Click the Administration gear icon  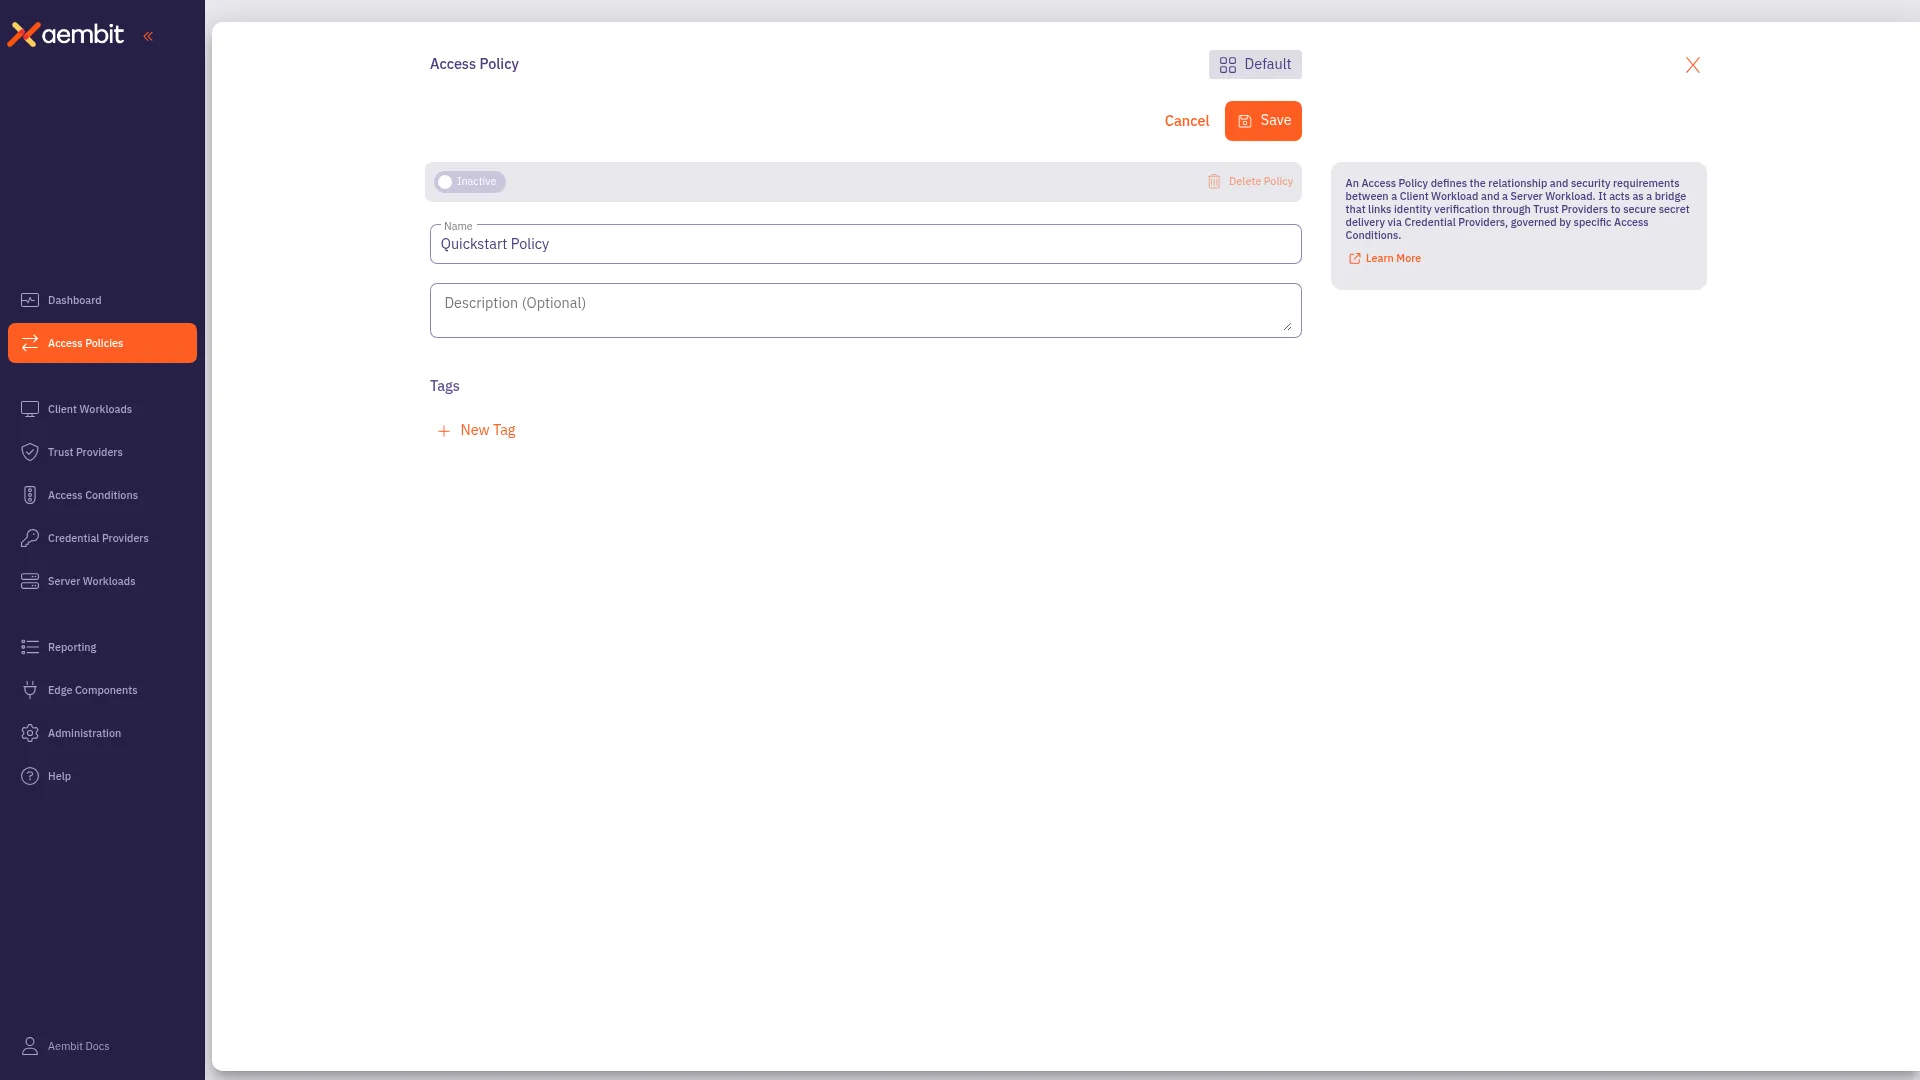point(30,733)
